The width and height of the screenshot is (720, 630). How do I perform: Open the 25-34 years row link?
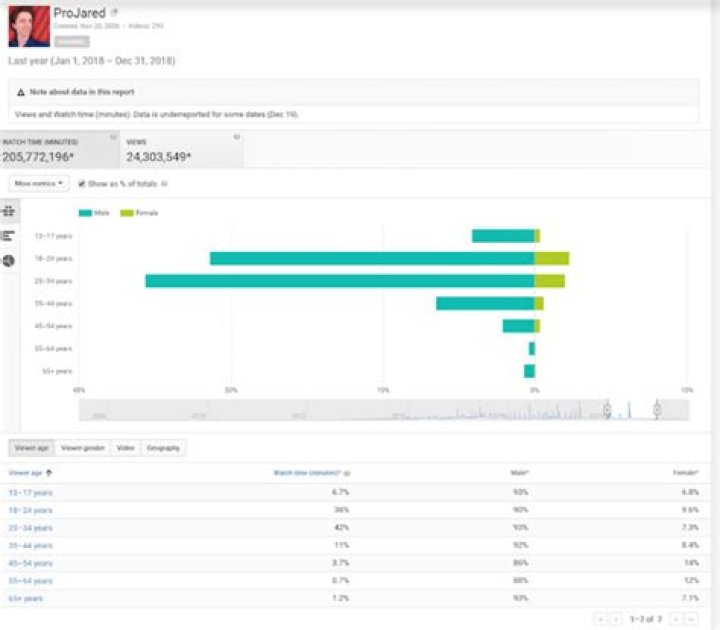click(x=30, y=528)
